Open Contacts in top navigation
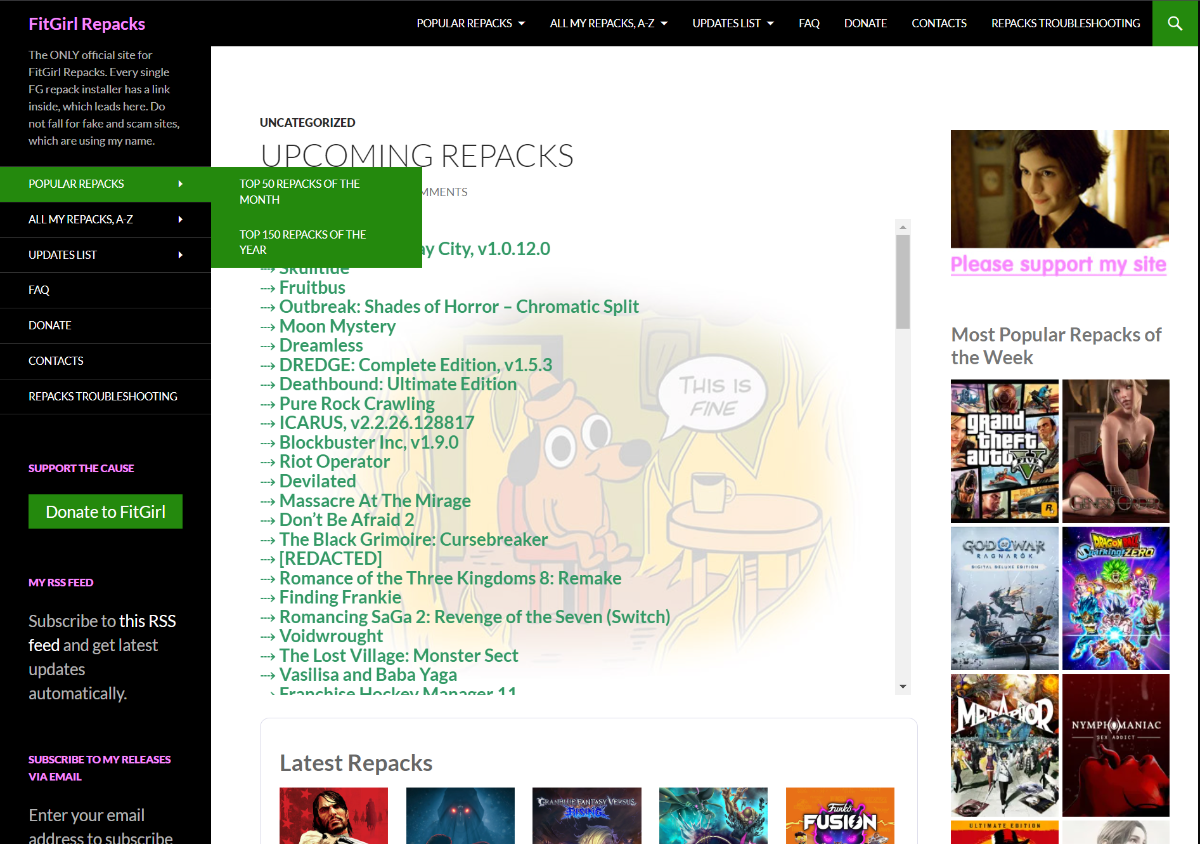This screenshot has width=1200, height=844. coord(939,23)
